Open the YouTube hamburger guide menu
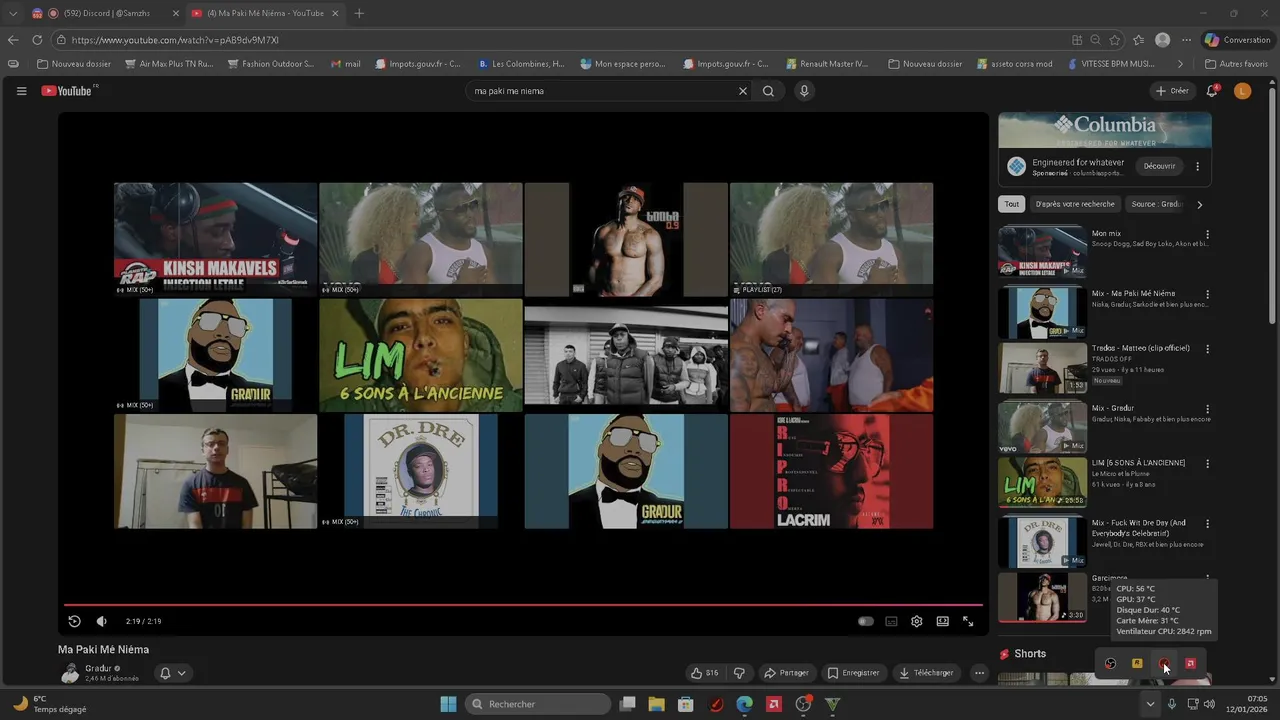The image size is (1280, 720). pyautogui.click(x=21, y=91)
